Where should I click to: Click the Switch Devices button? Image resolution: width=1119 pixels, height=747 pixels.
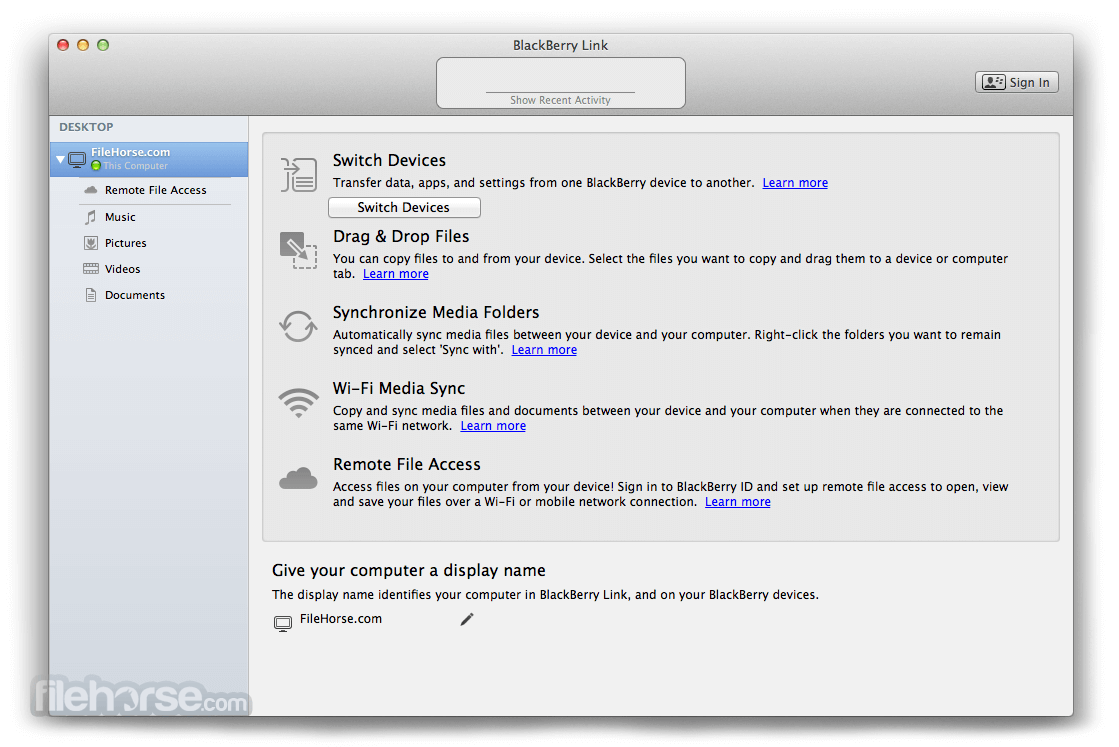404,208
